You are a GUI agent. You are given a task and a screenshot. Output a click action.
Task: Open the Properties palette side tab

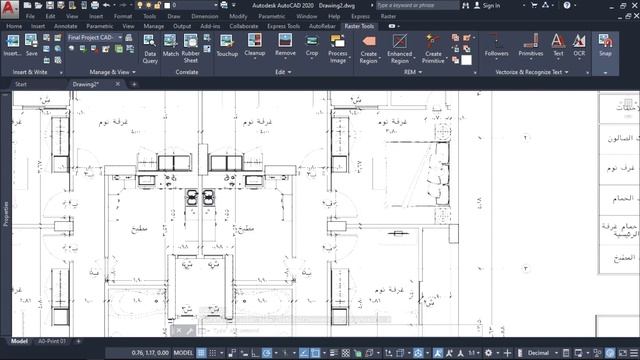(6, 213)
